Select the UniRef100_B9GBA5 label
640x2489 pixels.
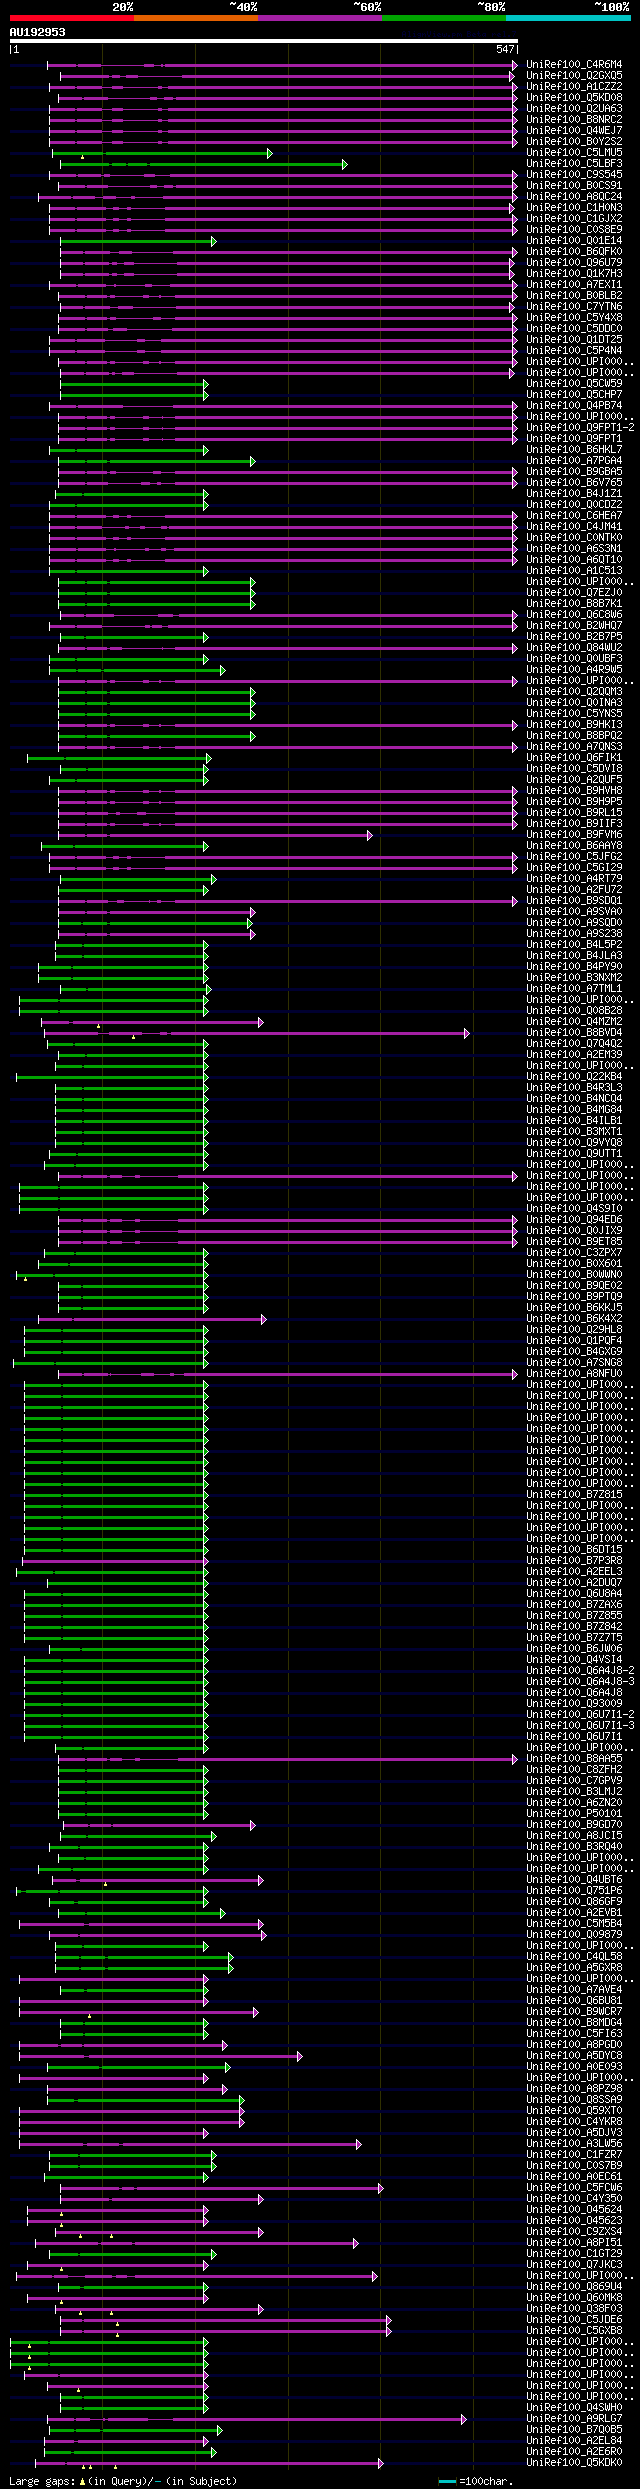[574, 472]
